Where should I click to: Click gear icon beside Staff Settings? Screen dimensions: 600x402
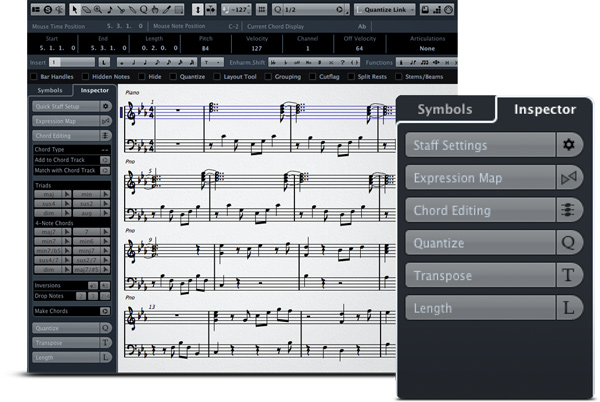[569, 145]
